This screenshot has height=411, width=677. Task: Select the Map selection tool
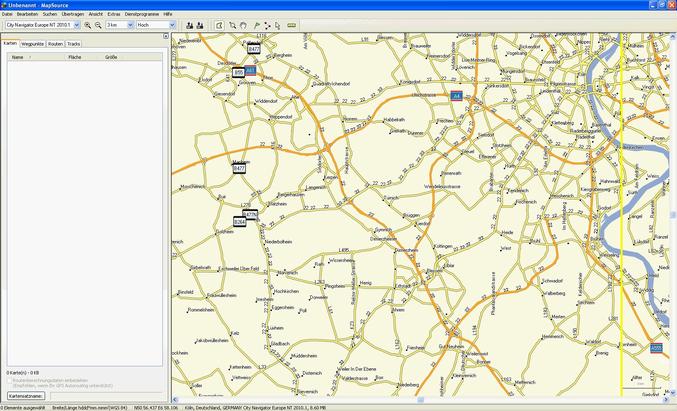(x=218, y=25)
